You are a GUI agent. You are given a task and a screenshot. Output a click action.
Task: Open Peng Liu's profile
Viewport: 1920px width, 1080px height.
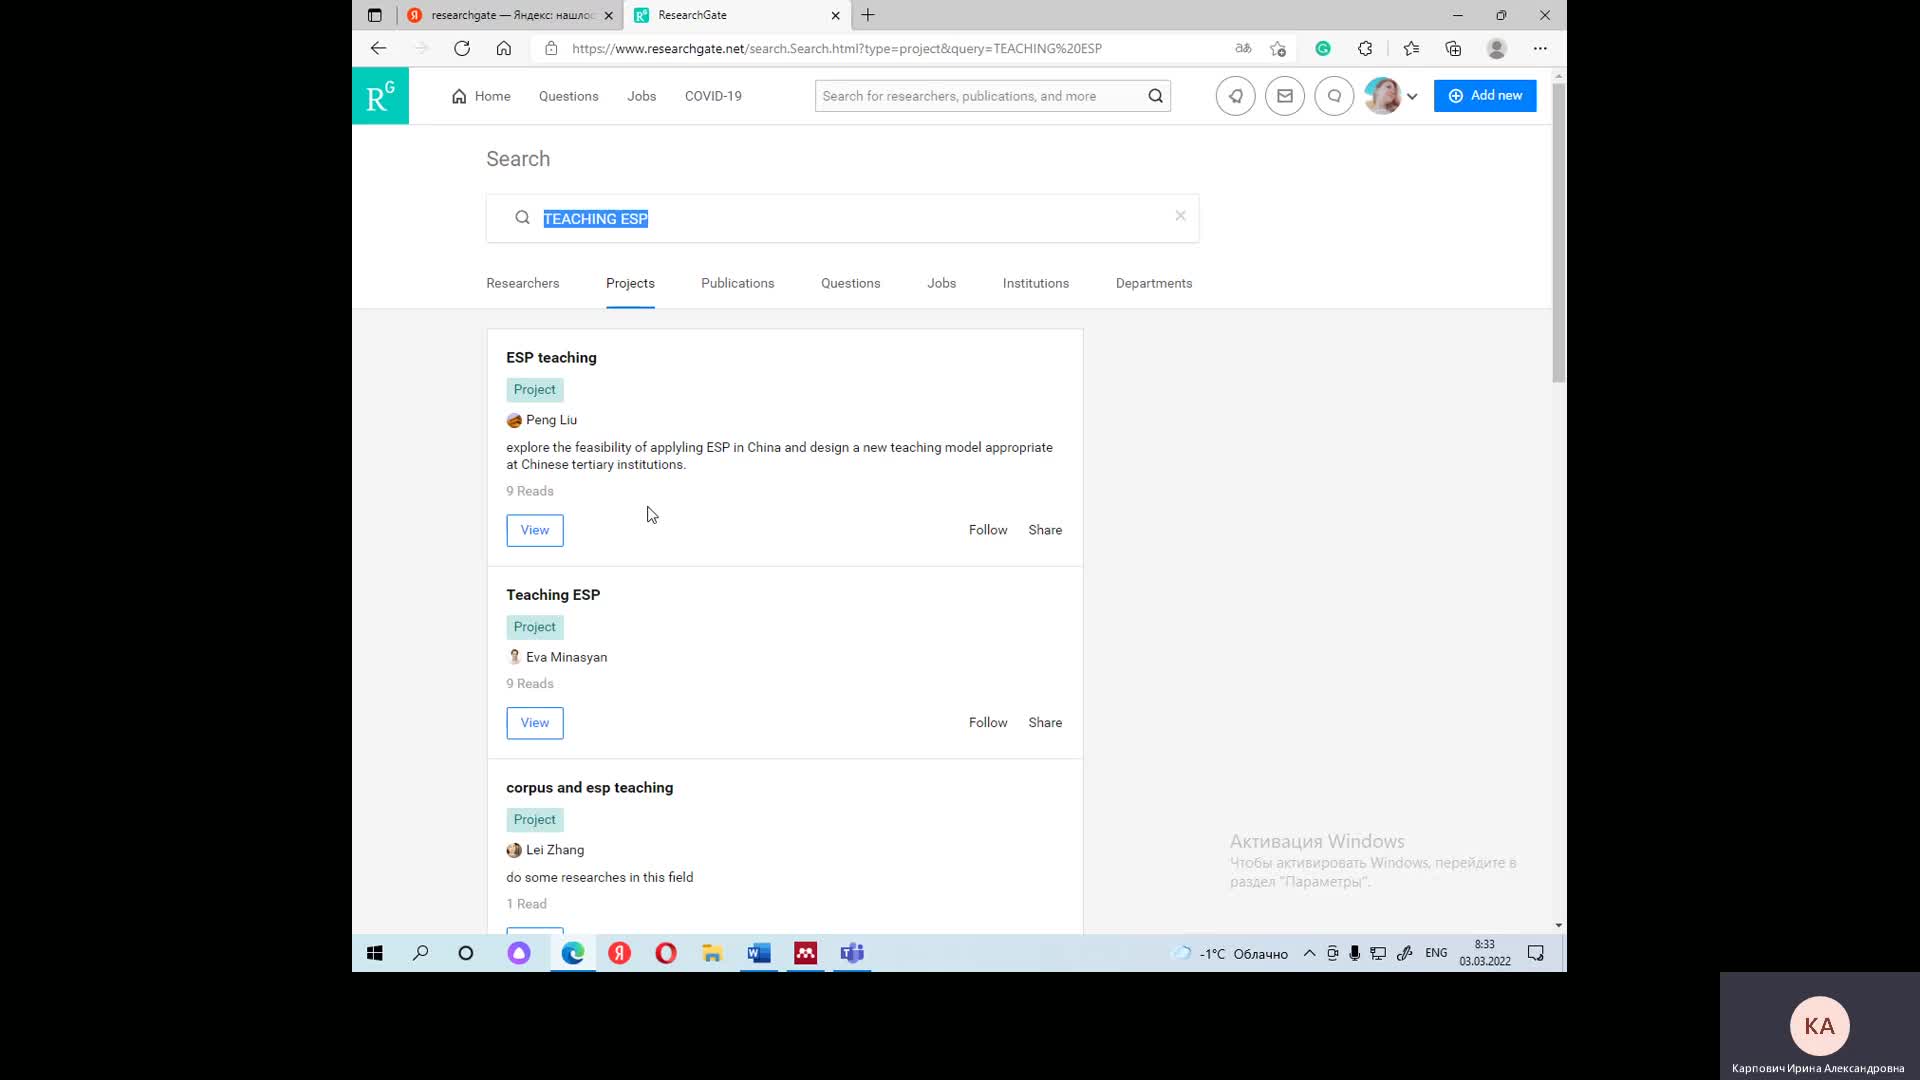pyautogui.click(x=551, y=420)
